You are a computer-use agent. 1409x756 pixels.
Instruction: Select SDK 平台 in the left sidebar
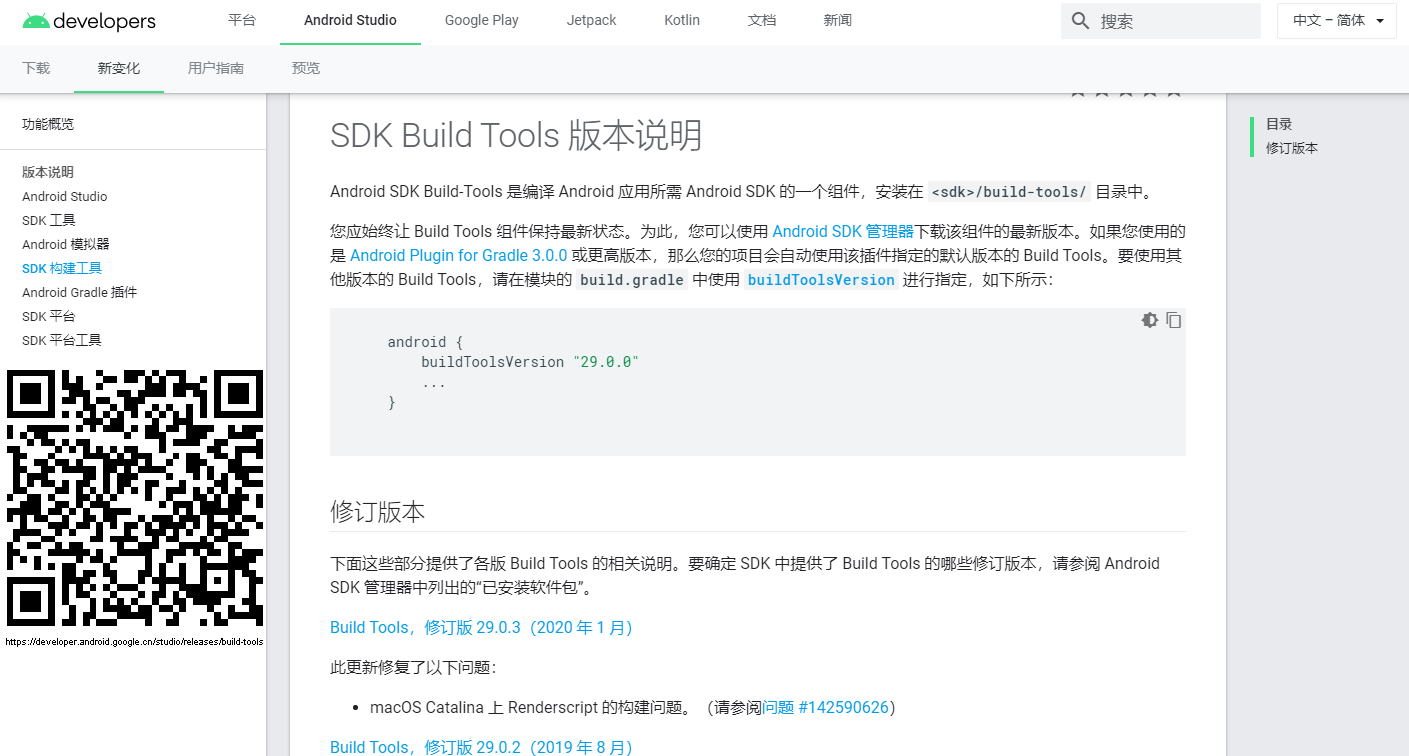[x=46, y=316]
